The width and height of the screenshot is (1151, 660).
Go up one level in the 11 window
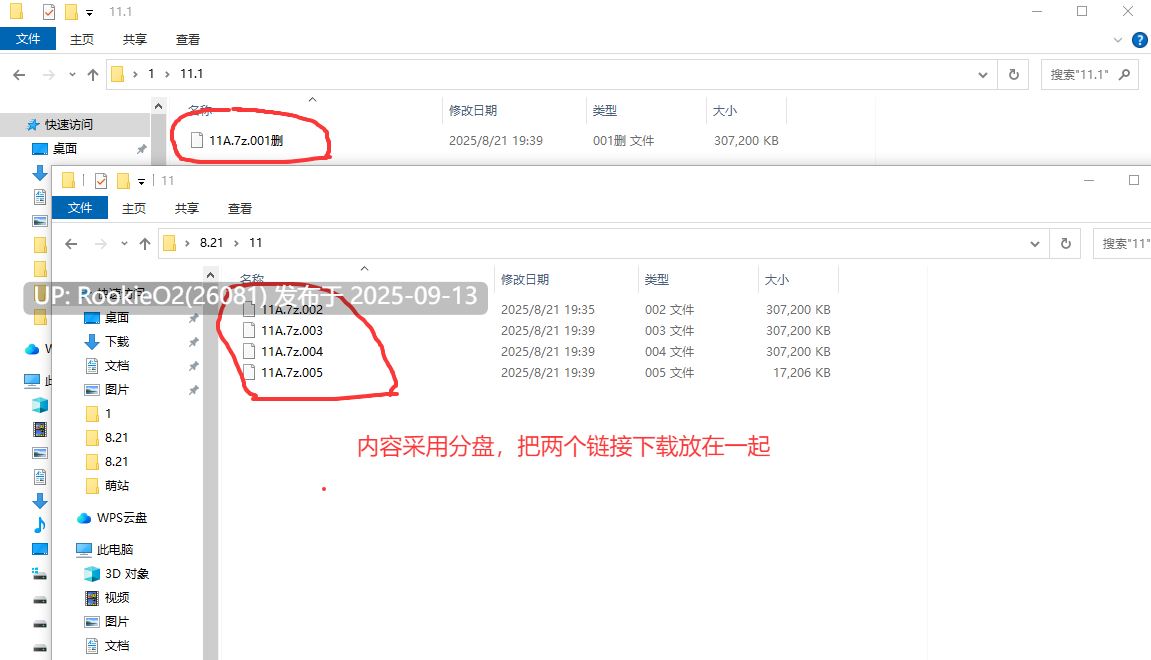pos(145,243)
